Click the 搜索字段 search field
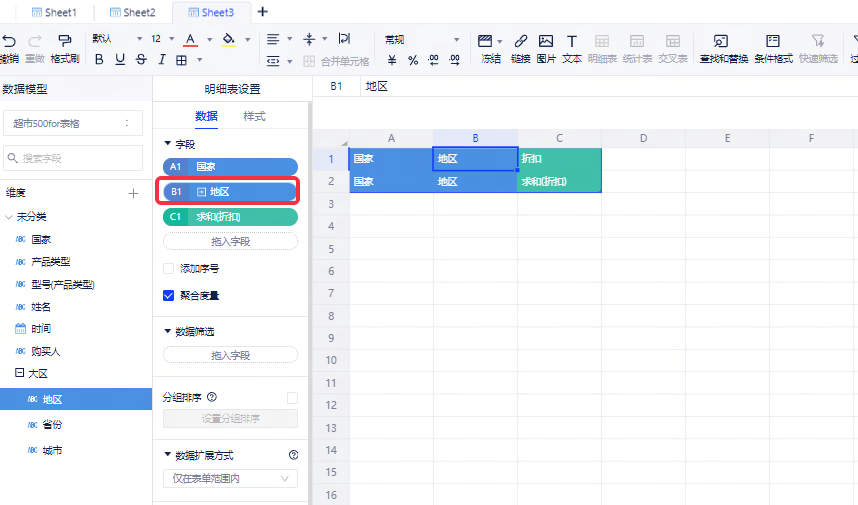Image resolution: width=858 pixels, height=505 pixels. click(x=73, y=158)
